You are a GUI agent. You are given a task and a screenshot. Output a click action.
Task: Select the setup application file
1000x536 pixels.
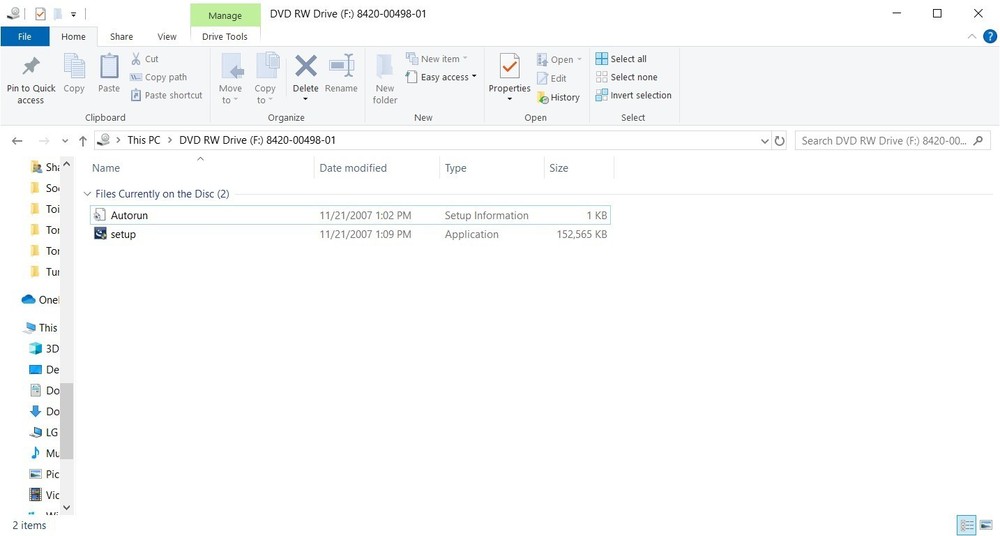[x=123, y=234]
